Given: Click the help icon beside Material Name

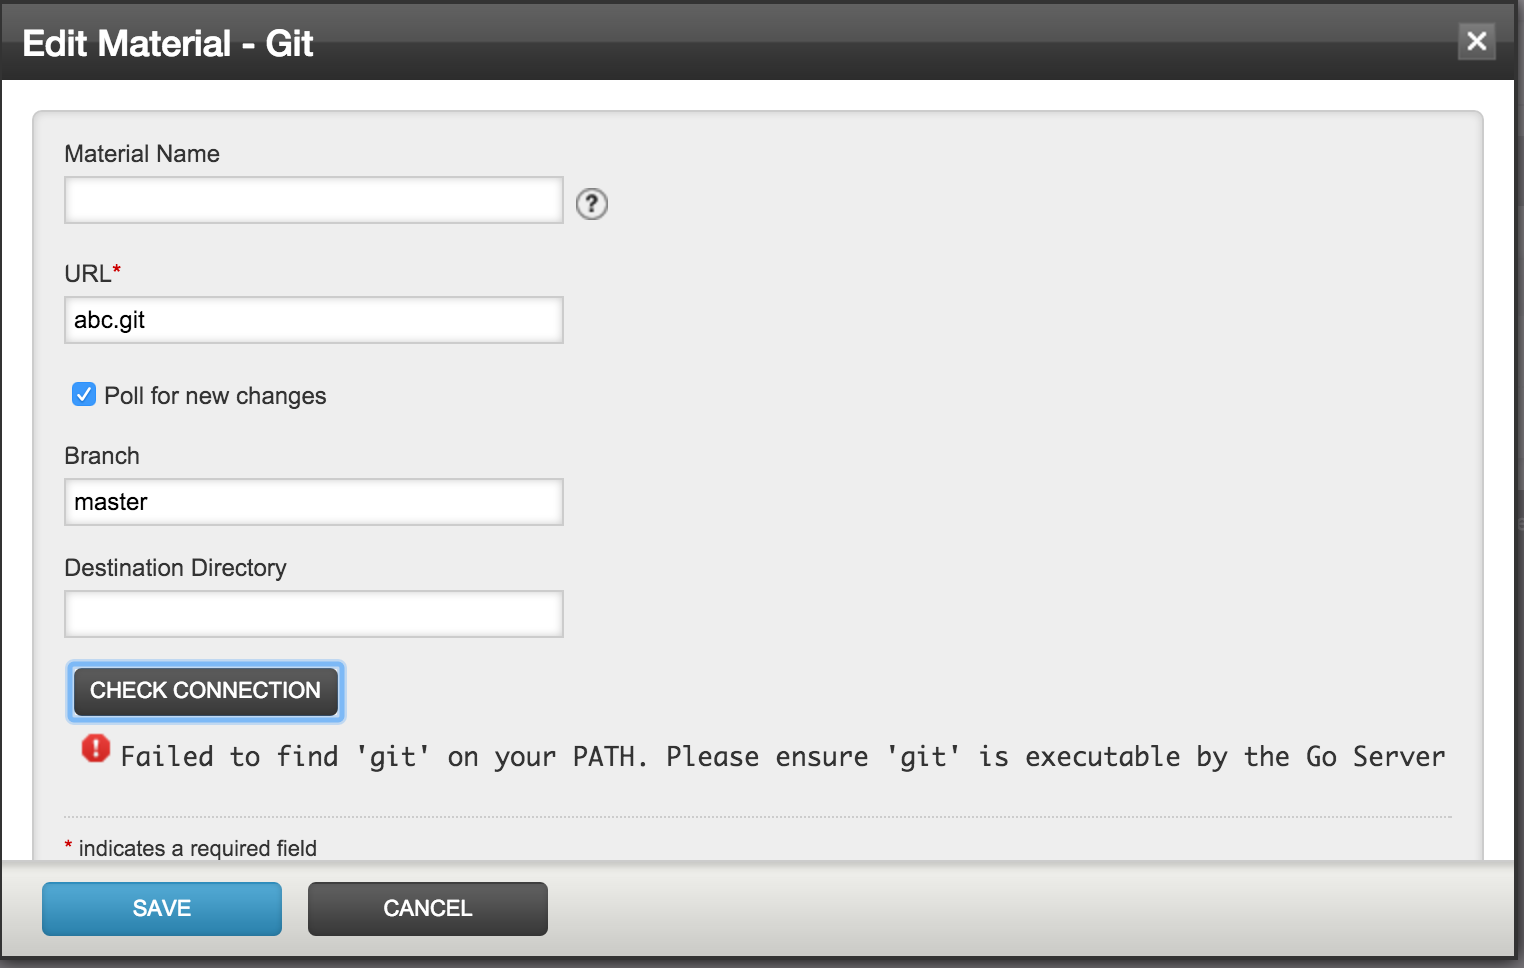Looking at the screenshot, I should (x=592, y=204).
